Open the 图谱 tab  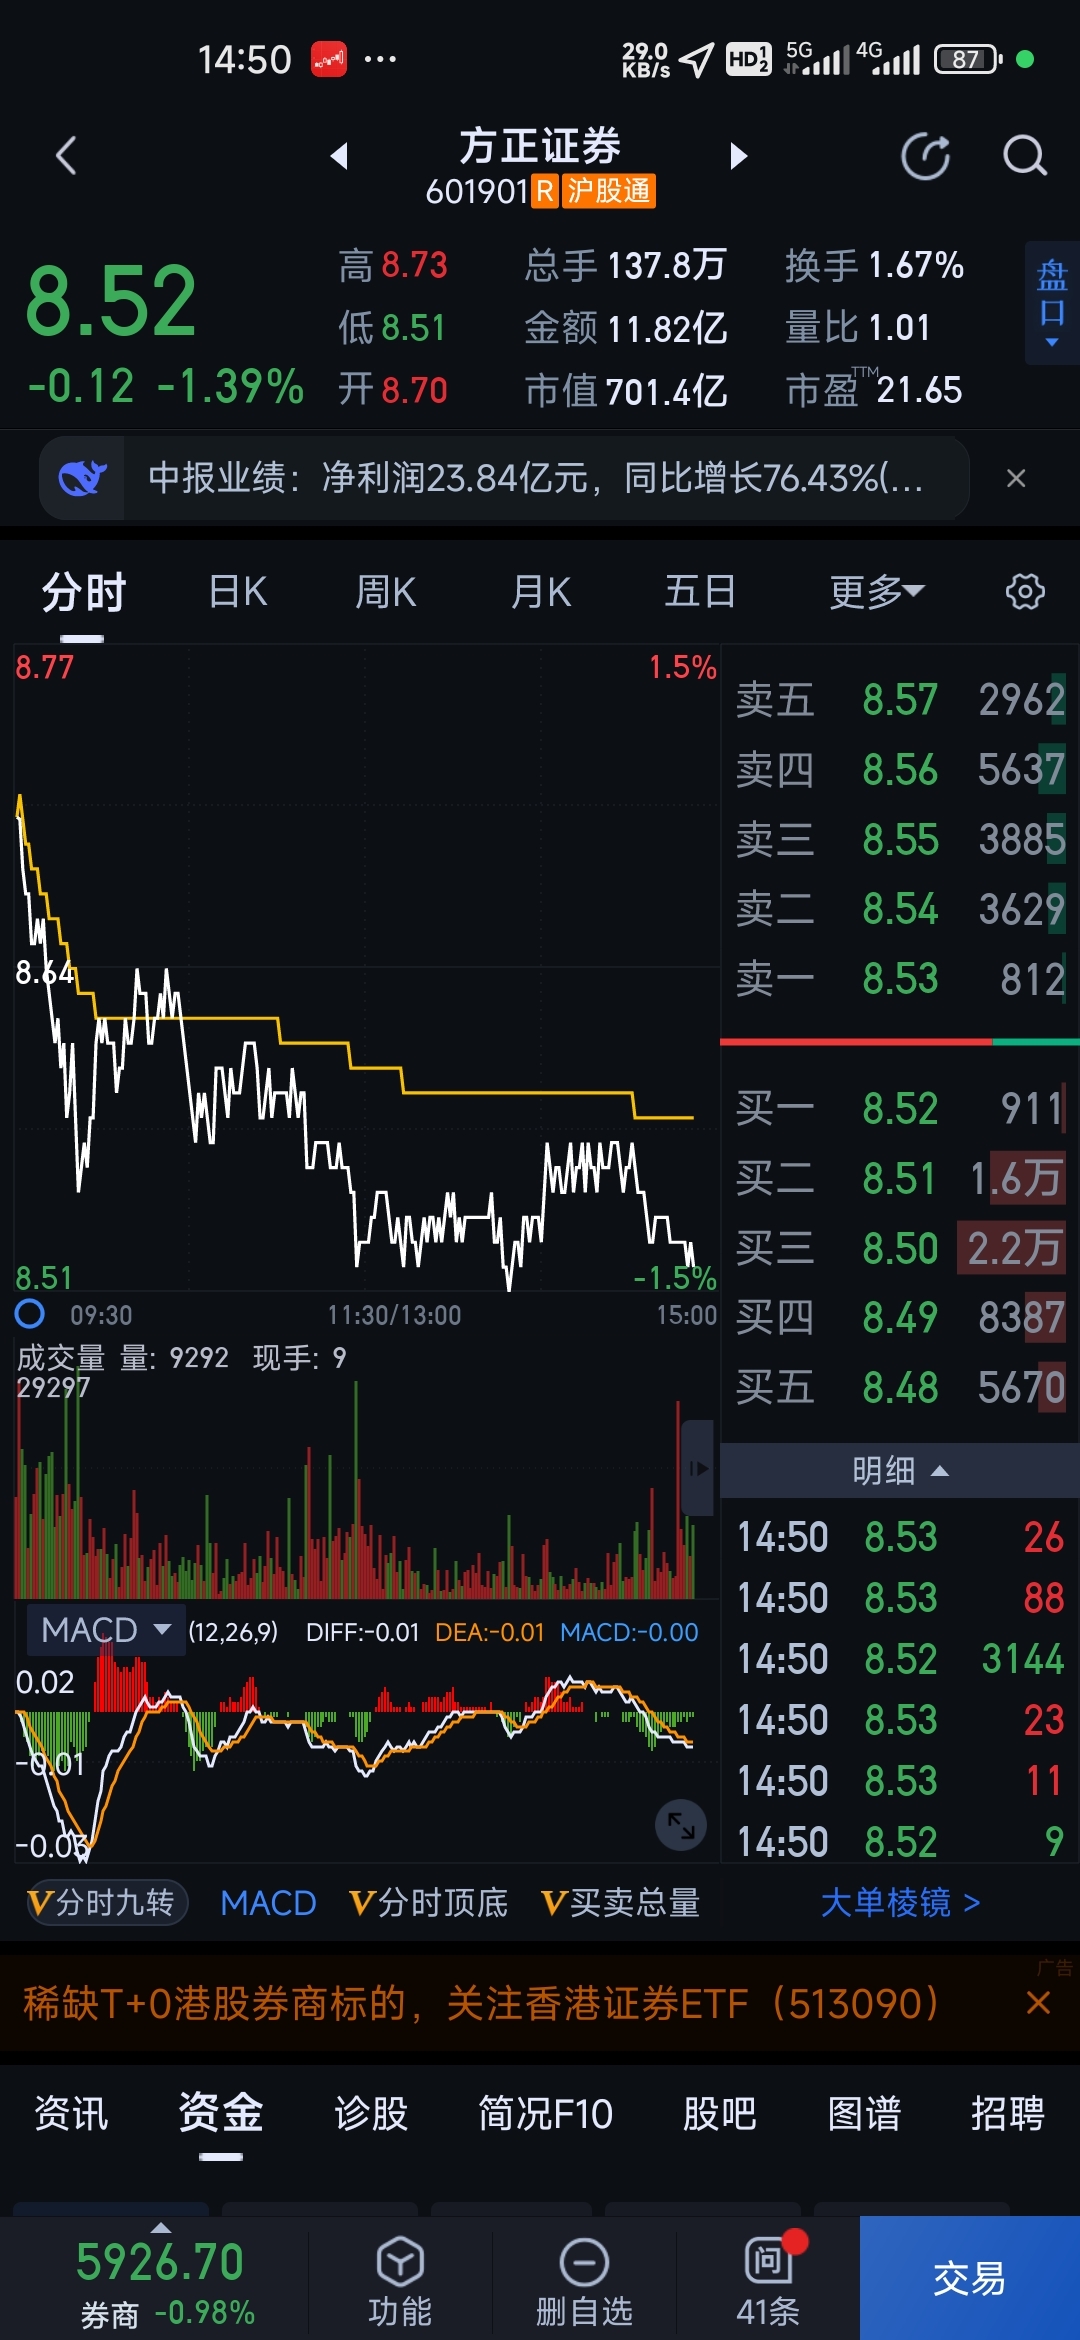[x=864, y=2114]
